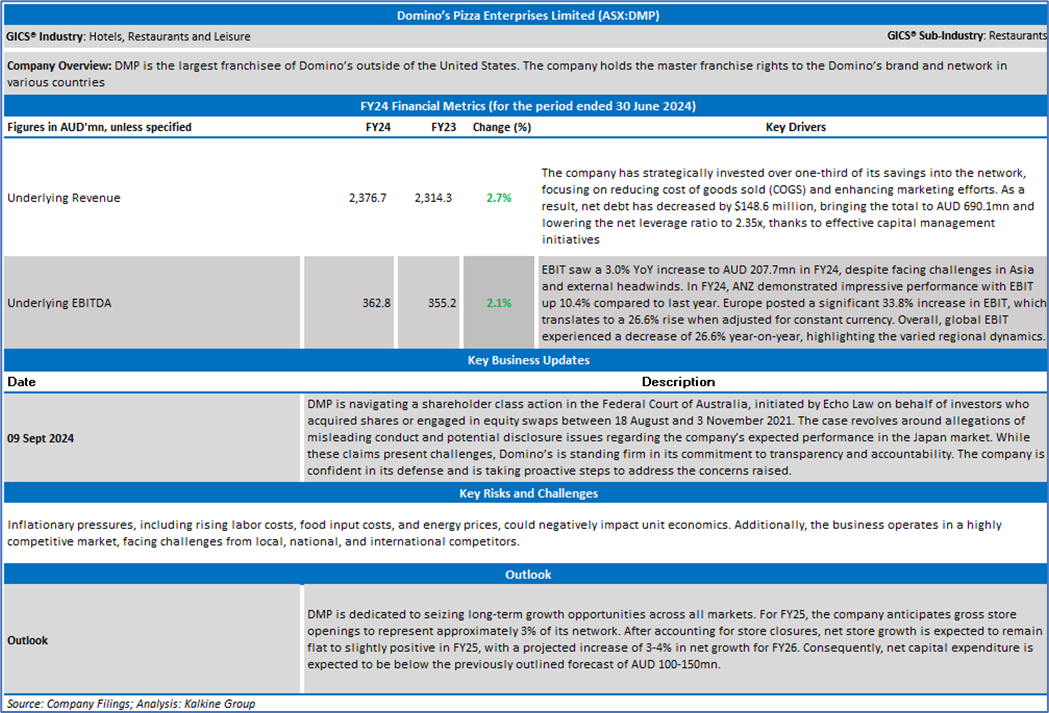Click the Underlying Revenue key drivers paragraph
This screenshot has width=1049, height=713.
tap(790, 206)
